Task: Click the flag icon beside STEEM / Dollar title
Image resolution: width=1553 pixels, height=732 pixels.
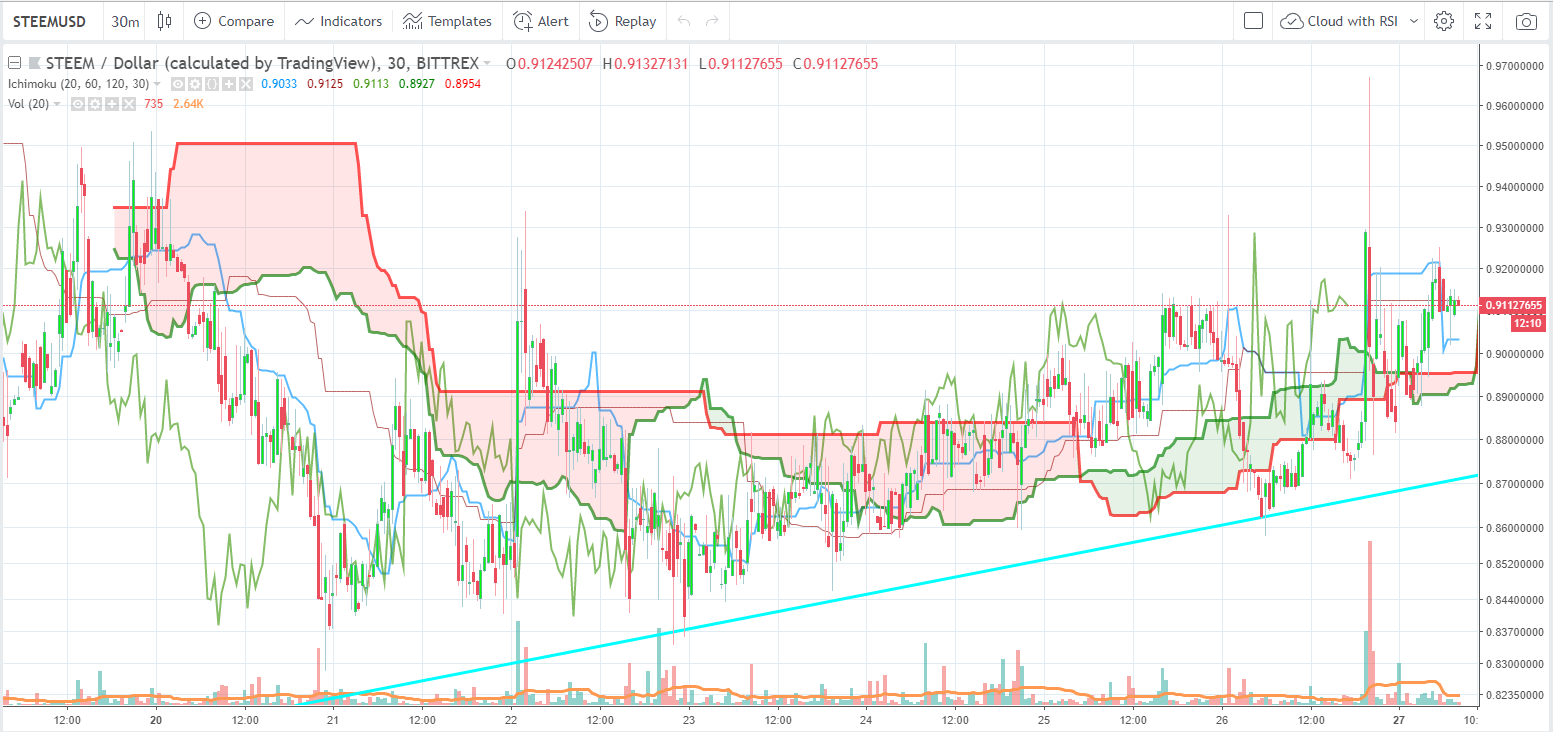Action: (34, 64)
